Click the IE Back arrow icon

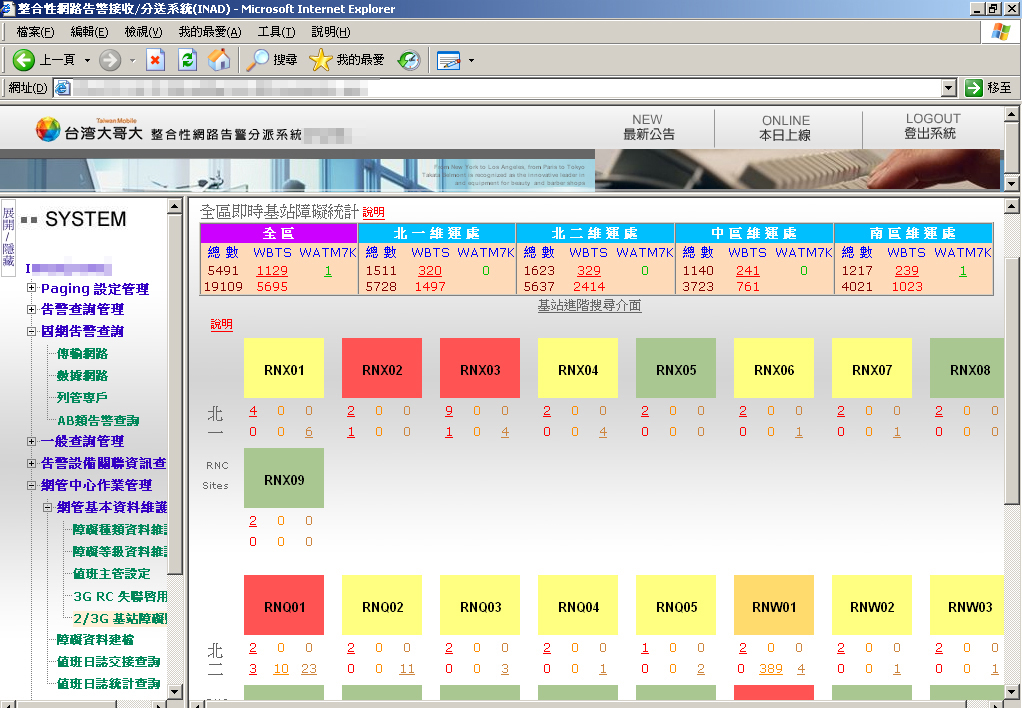[24, 60]
